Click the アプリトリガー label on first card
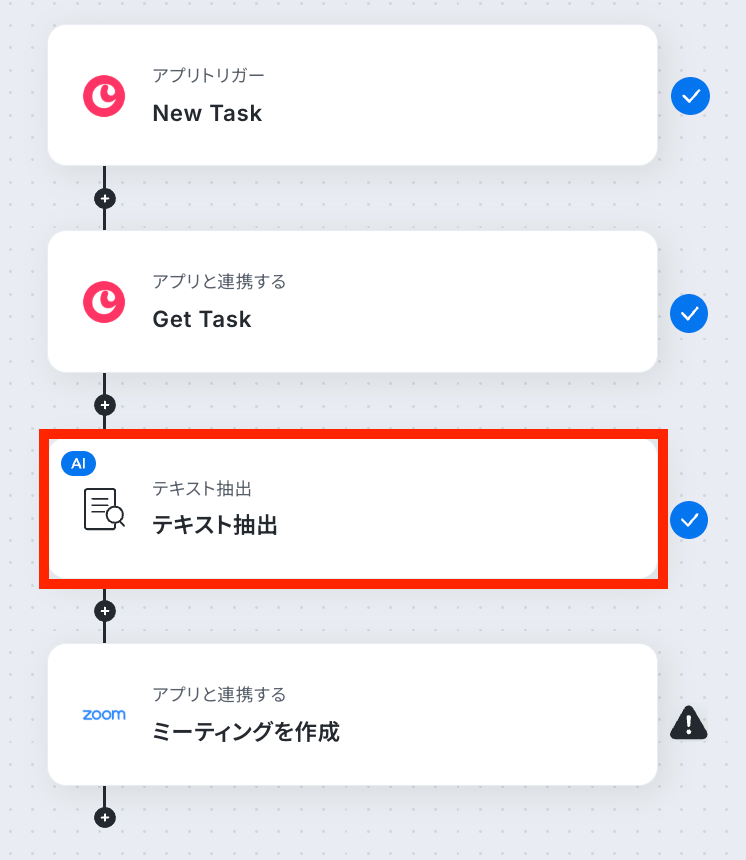Screen dimensions: 746x860 coord(208,75)
